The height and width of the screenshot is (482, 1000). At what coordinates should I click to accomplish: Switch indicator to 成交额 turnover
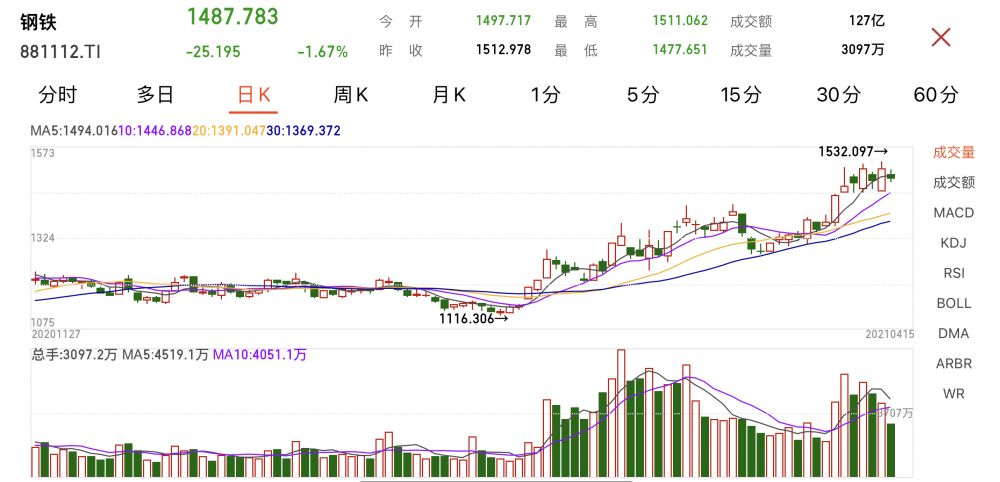click(953, 183)
